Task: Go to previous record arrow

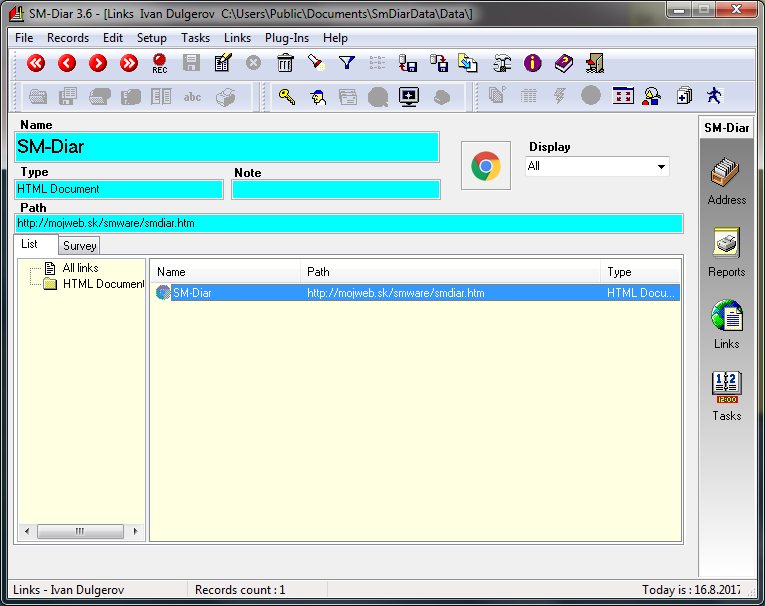Action: [x=67, y=63]
